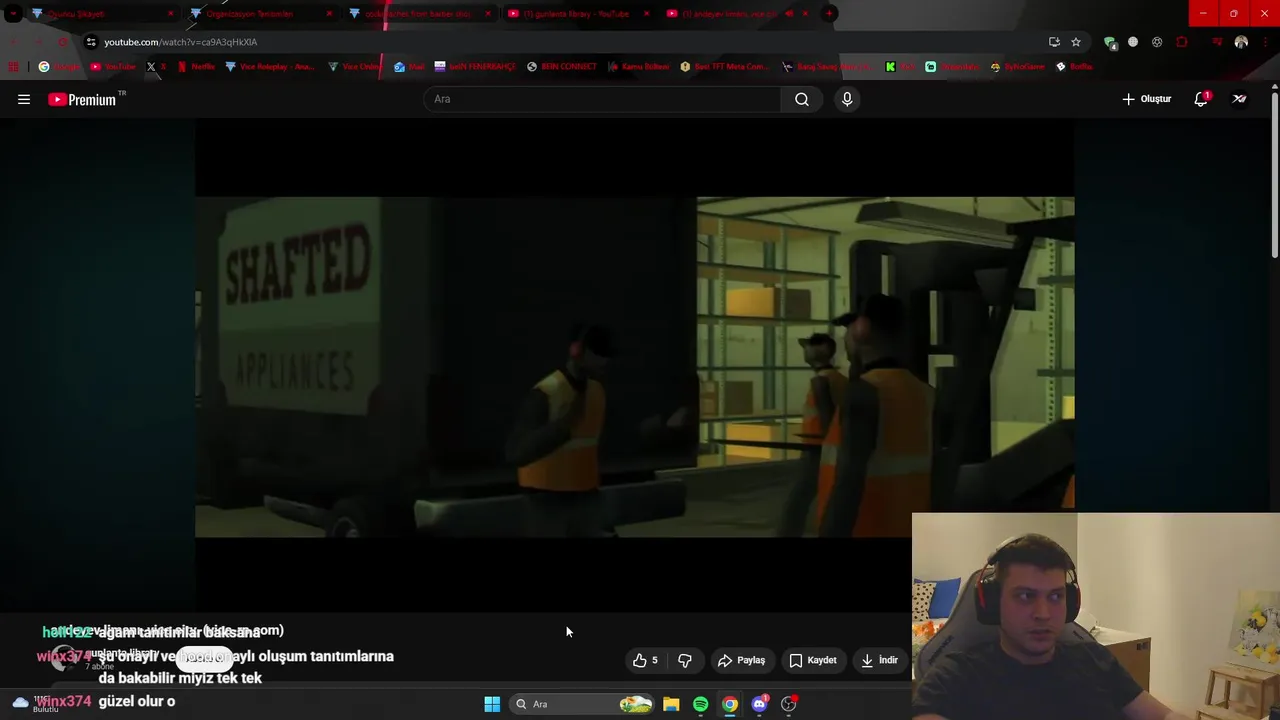Open Spotify from the taskbar
Screen dimensions: 1280x720
[x=700, y=704]
